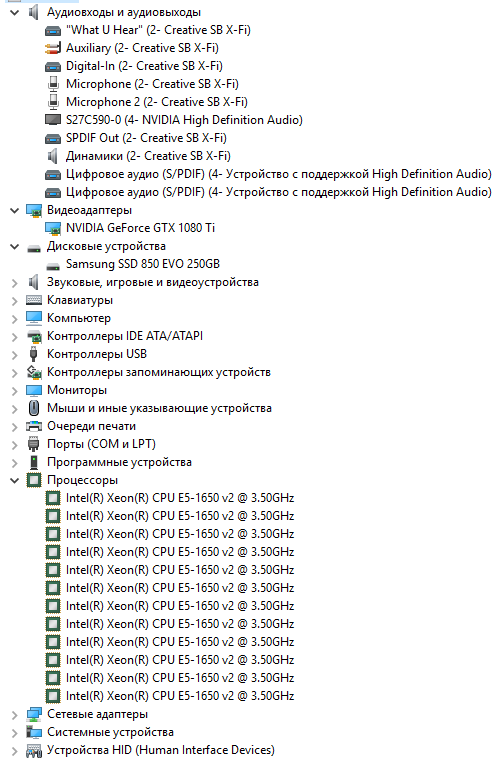Click the Системные устройства folder icon
Viewport: 496px width, 769px height.
point(33,732)
